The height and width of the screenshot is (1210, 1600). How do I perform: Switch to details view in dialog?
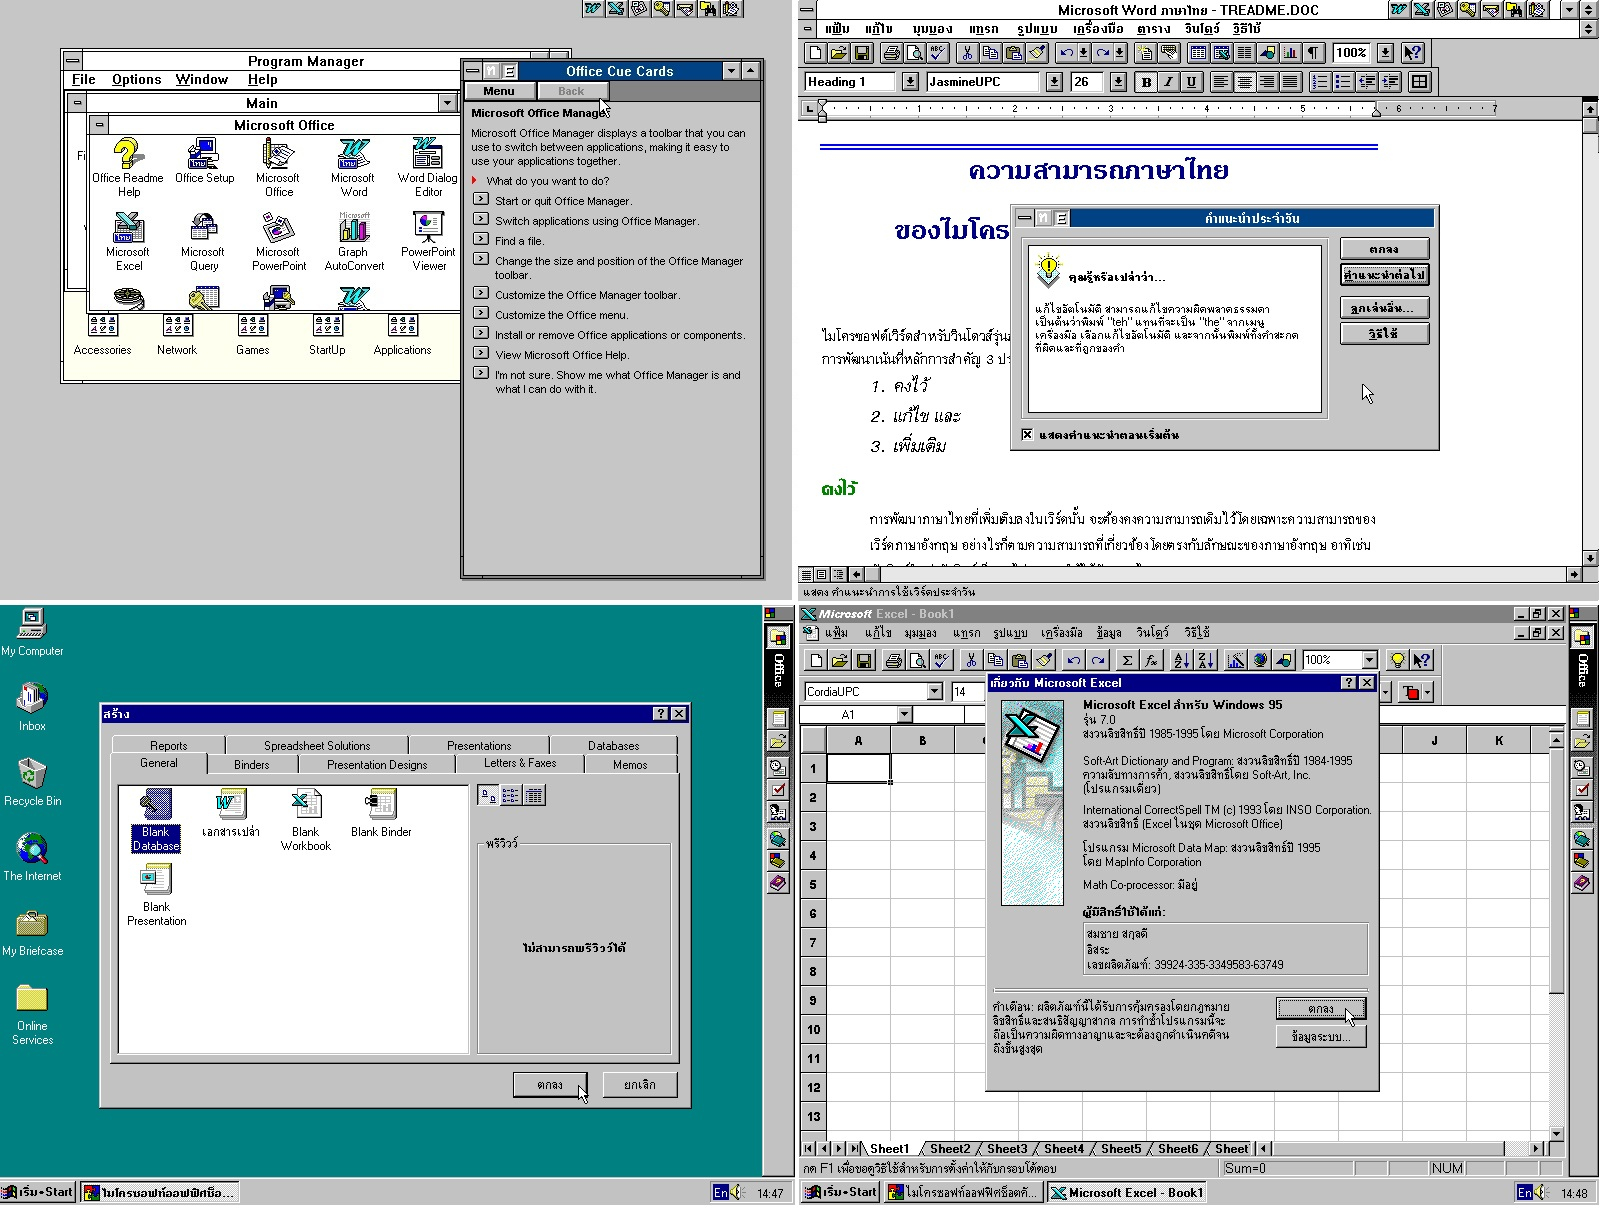[x=534, y=796]
